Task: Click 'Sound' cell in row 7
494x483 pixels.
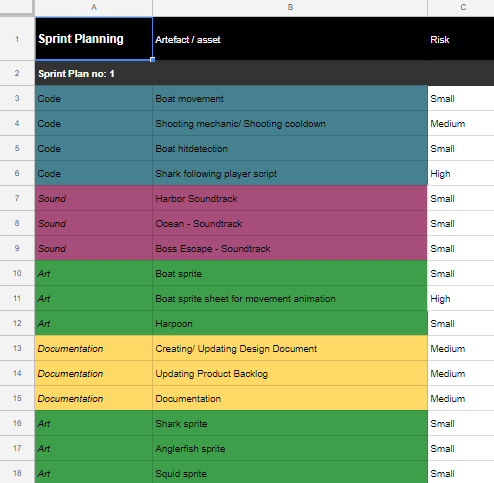Action: point(94,198)
